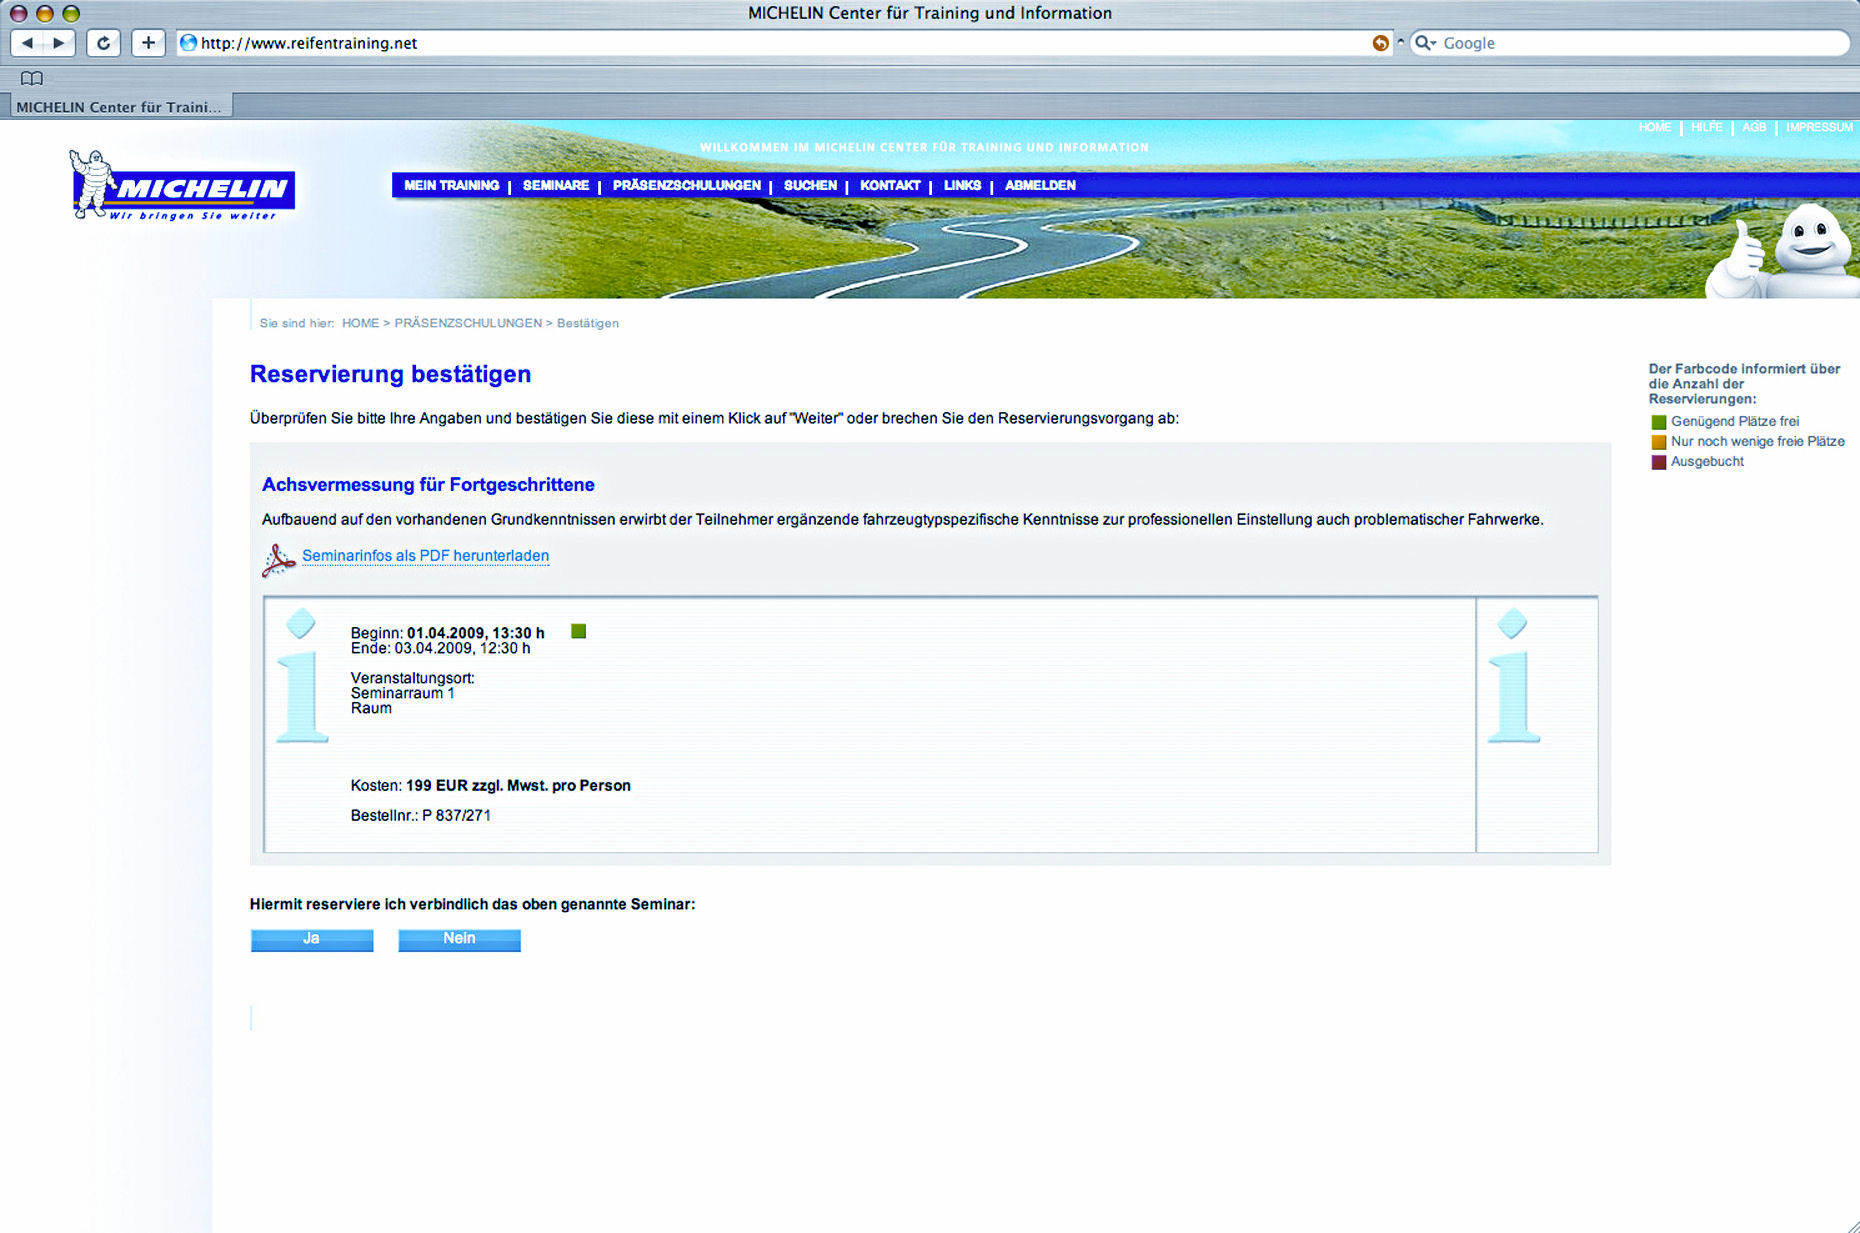Click the URL address field
1860x1233 pixels.
pyautogui.click(x=780, y=43)
